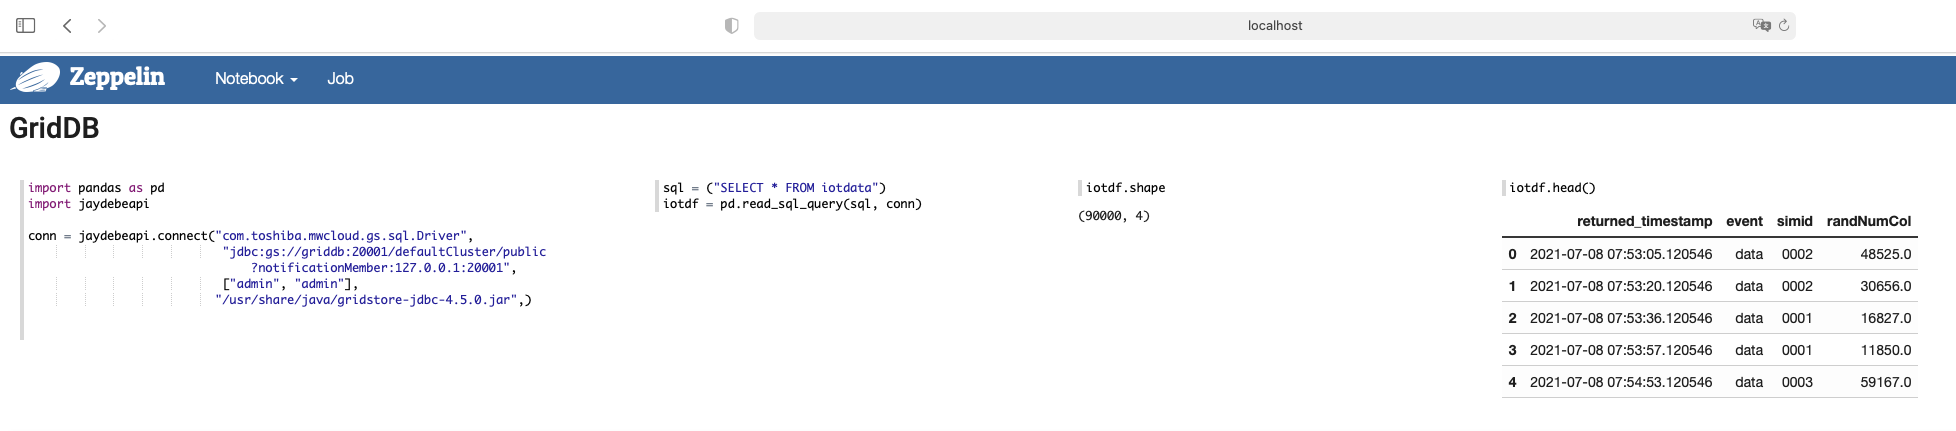This screenshot has width=1956, height=431.
Task: Click the simid column header
Action: (1794, 221)
